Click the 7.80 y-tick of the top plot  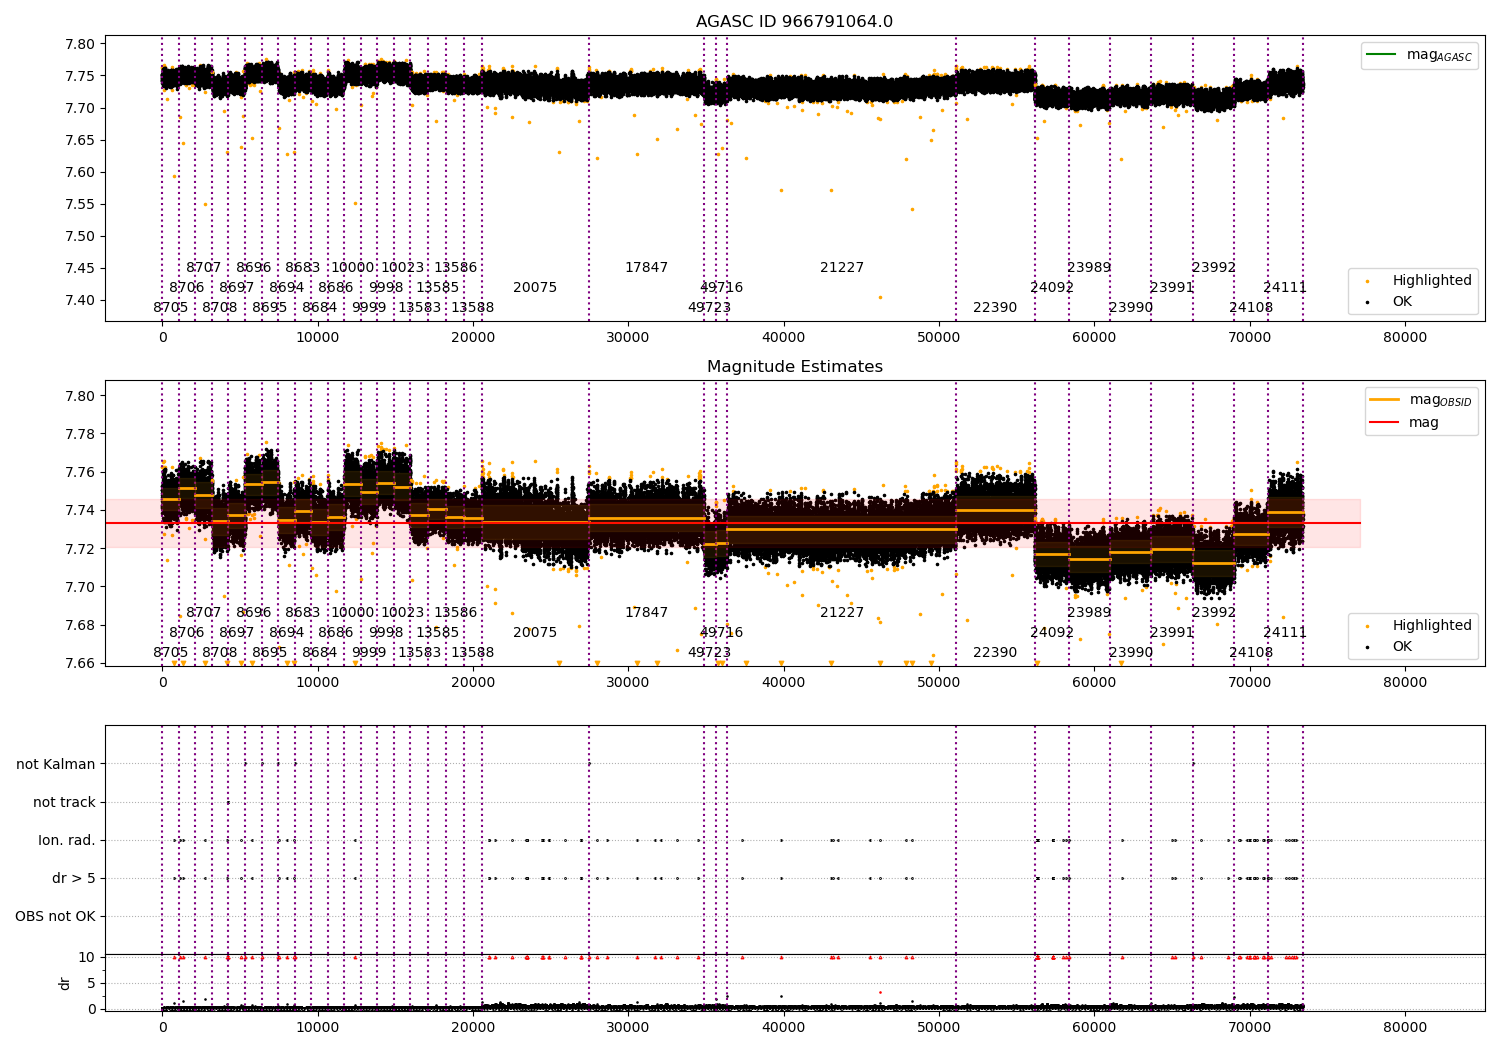[80, 44]
